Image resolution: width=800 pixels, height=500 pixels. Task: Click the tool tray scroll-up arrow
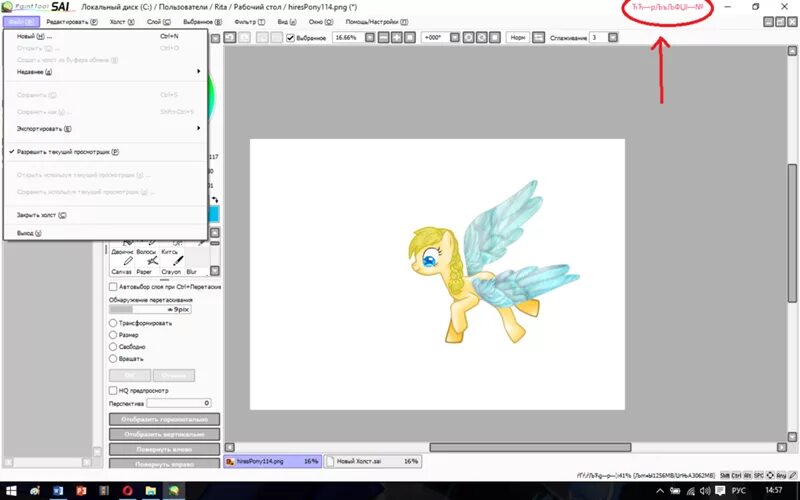coord(215,233)
